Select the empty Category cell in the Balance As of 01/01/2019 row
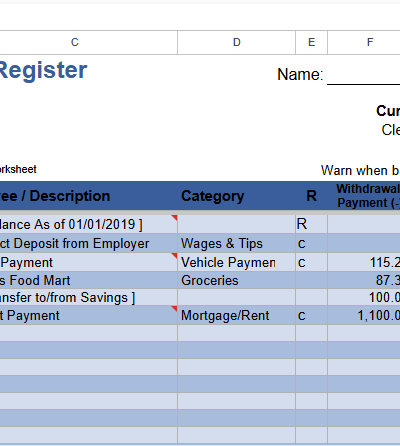The height and width of the screenshot is (446, 400). [236, 224]
